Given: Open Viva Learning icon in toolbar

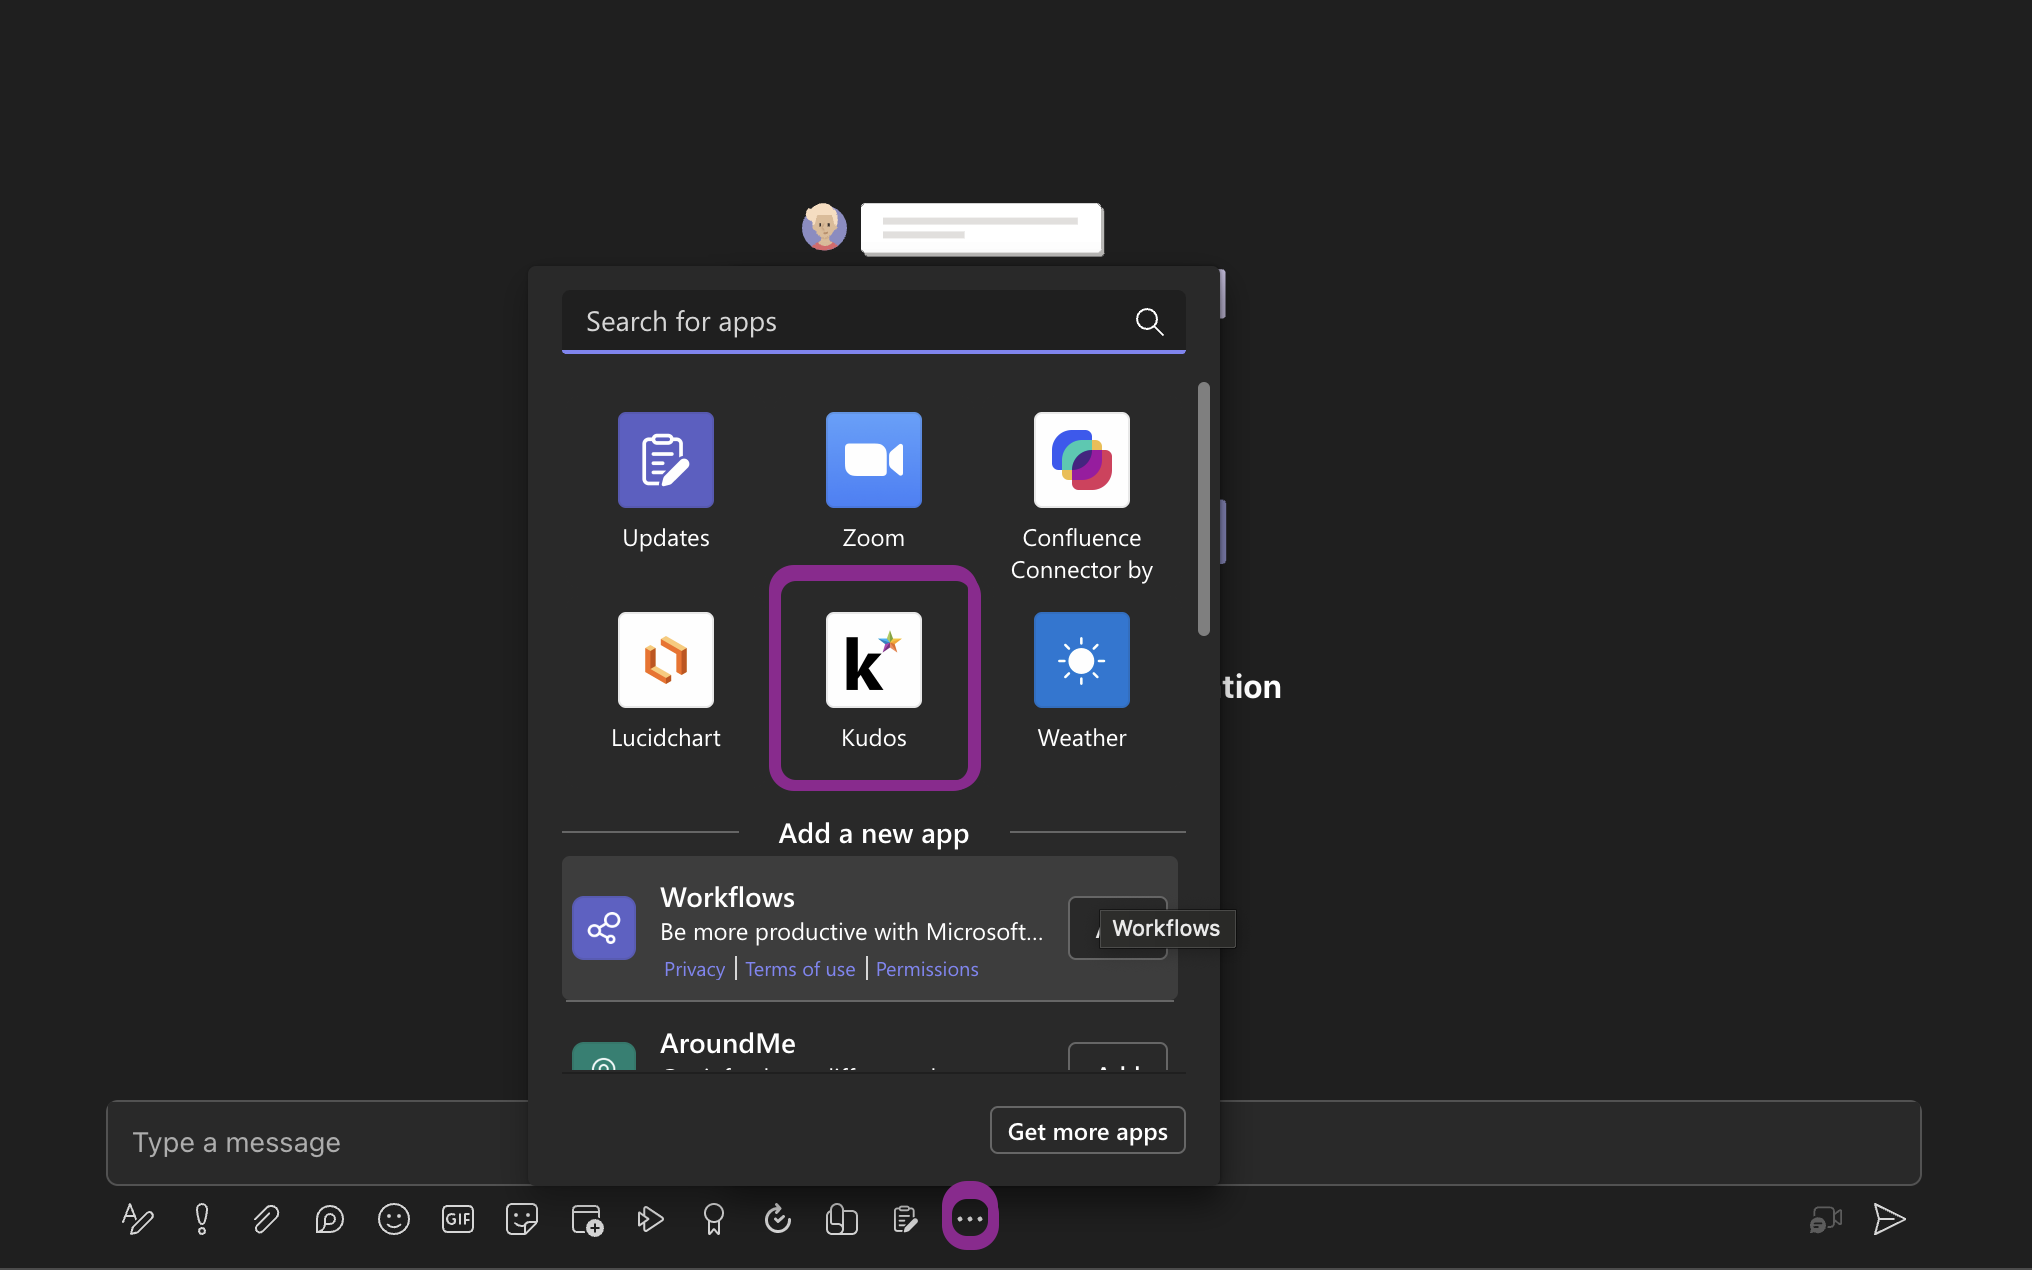Looking at the screenshot, I should point(842,1219).
